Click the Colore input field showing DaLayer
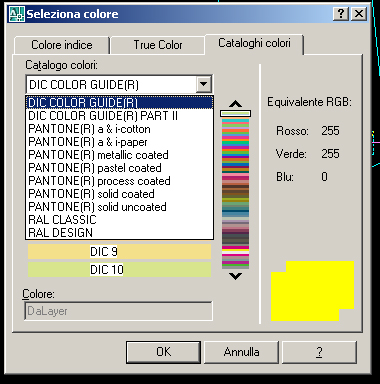The width and height of the screenshot is (380, 384). (x=118, y=311)
